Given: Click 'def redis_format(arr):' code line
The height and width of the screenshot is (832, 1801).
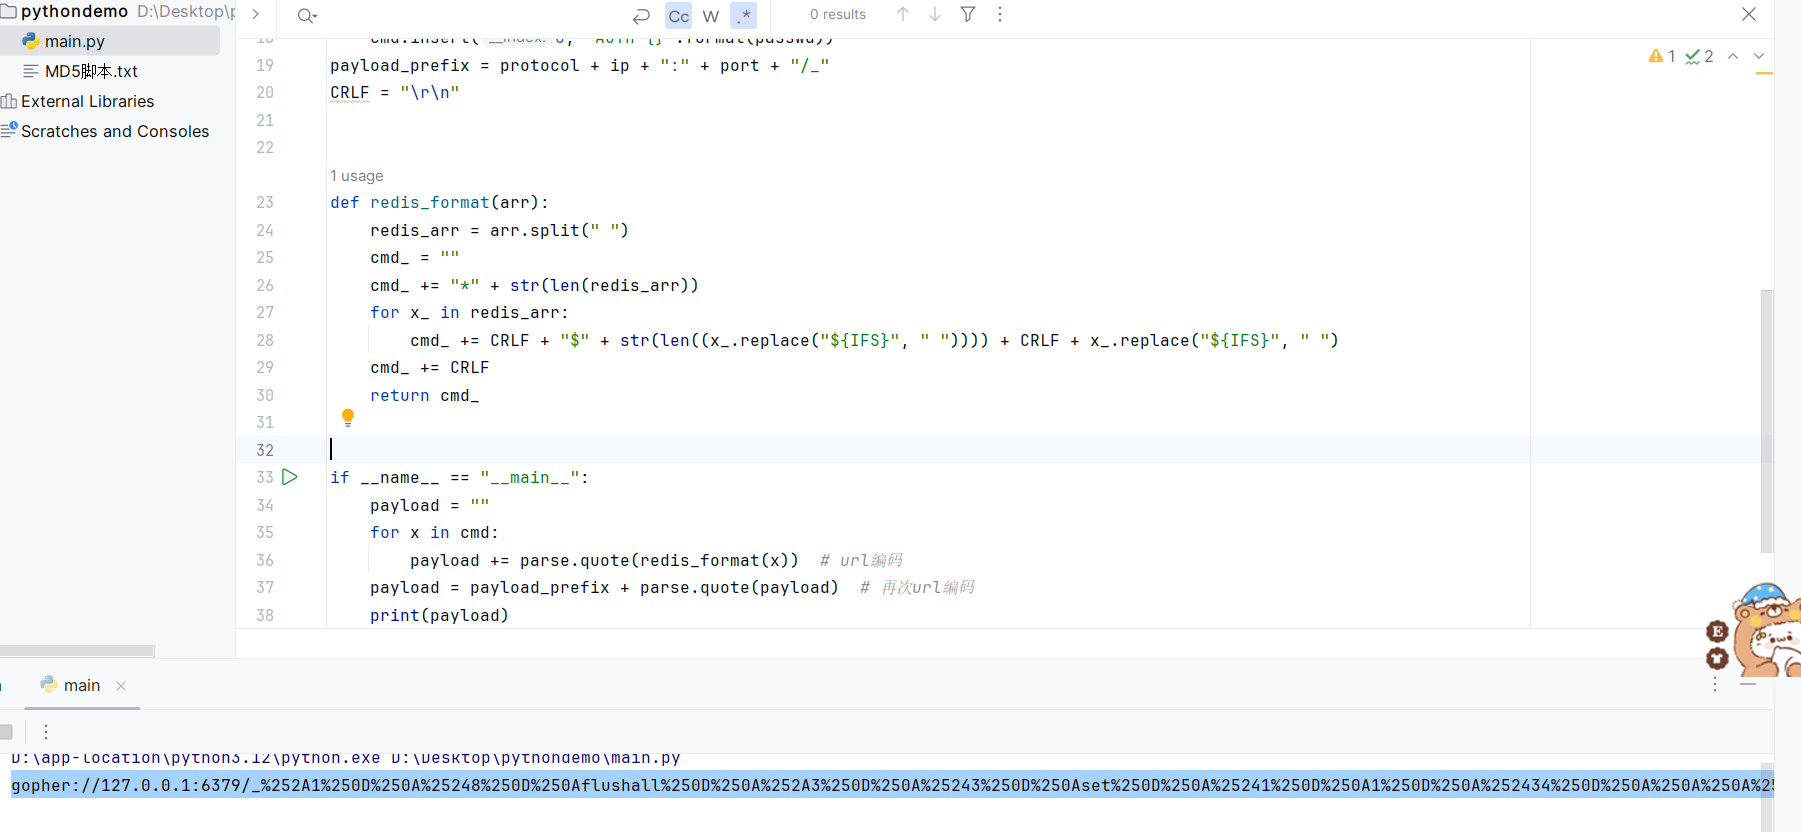Looking at the screenshot, I should tap(440, 202).
